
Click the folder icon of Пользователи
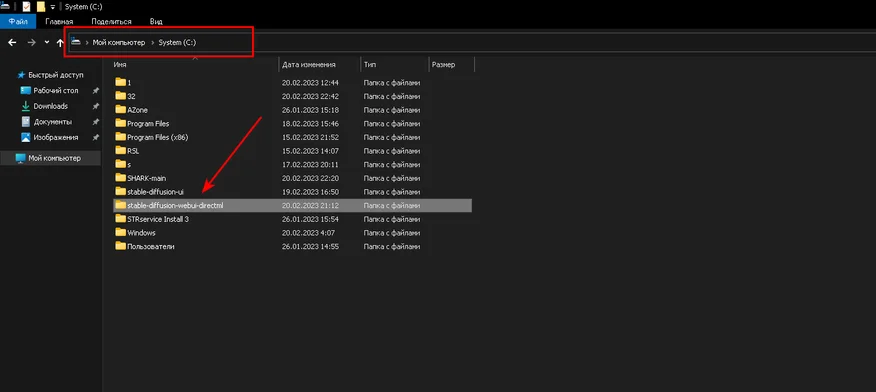tap(120, 246)
